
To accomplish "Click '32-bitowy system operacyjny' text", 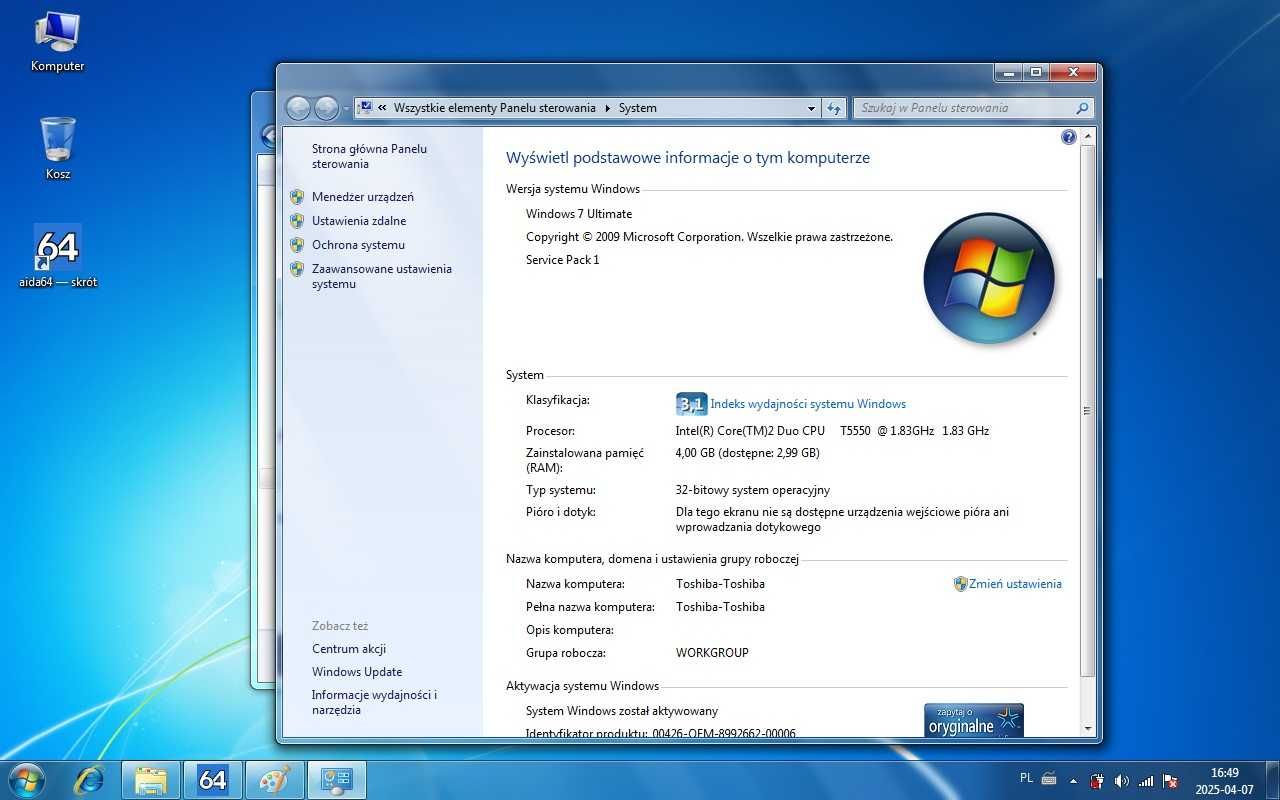I will [x=753, y=490].
